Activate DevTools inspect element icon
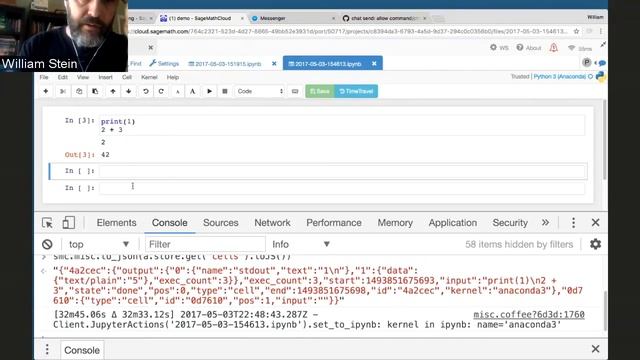This screenshot has width=640, height=360. click(x=47, y=223)
